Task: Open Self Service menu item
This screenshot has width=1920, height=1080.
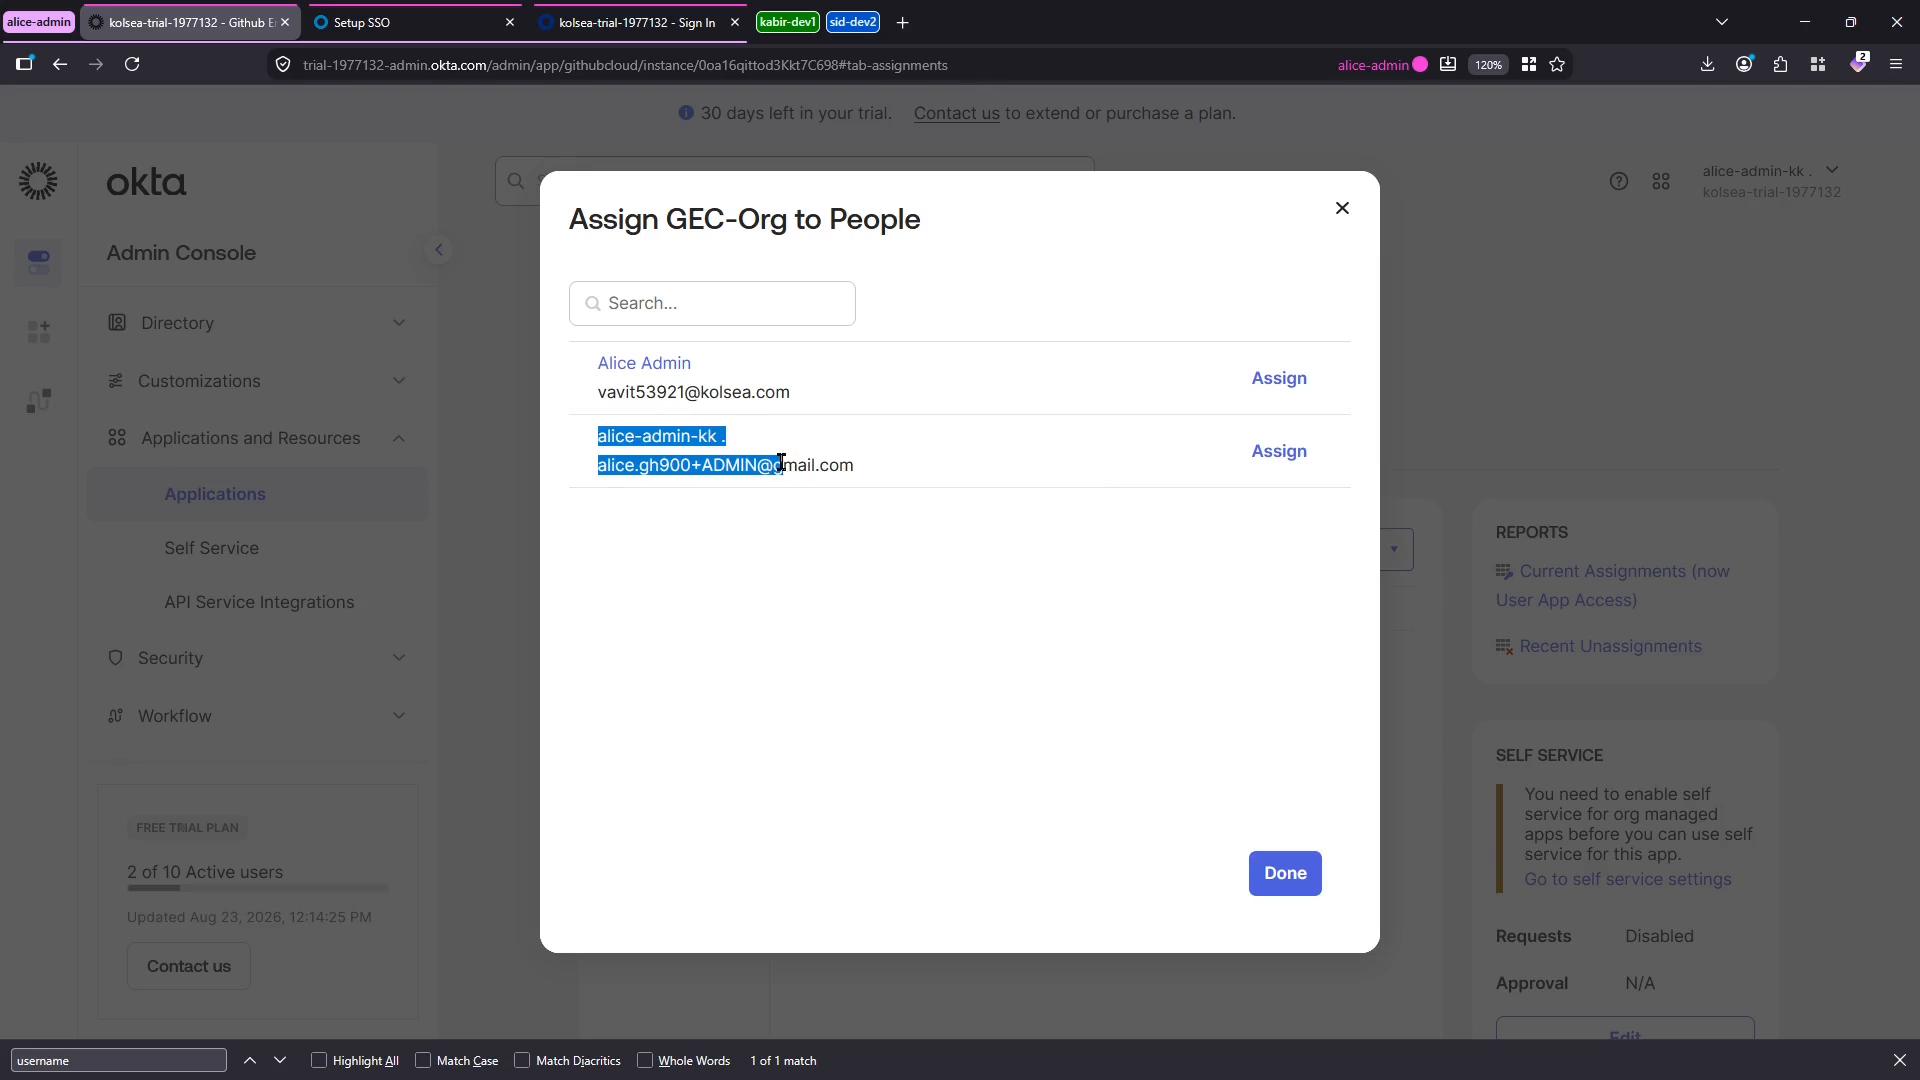Action: 212,548
